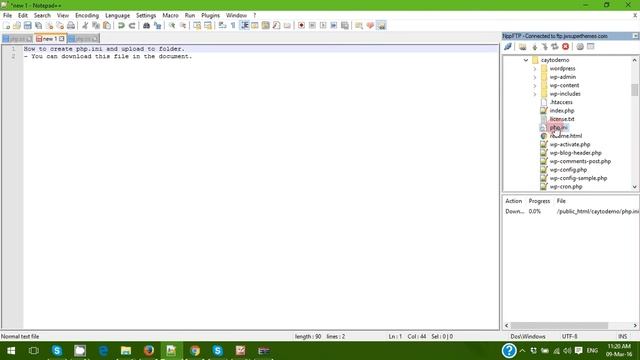Open the Language menu

pyautogui.click(x=117, y=15)
